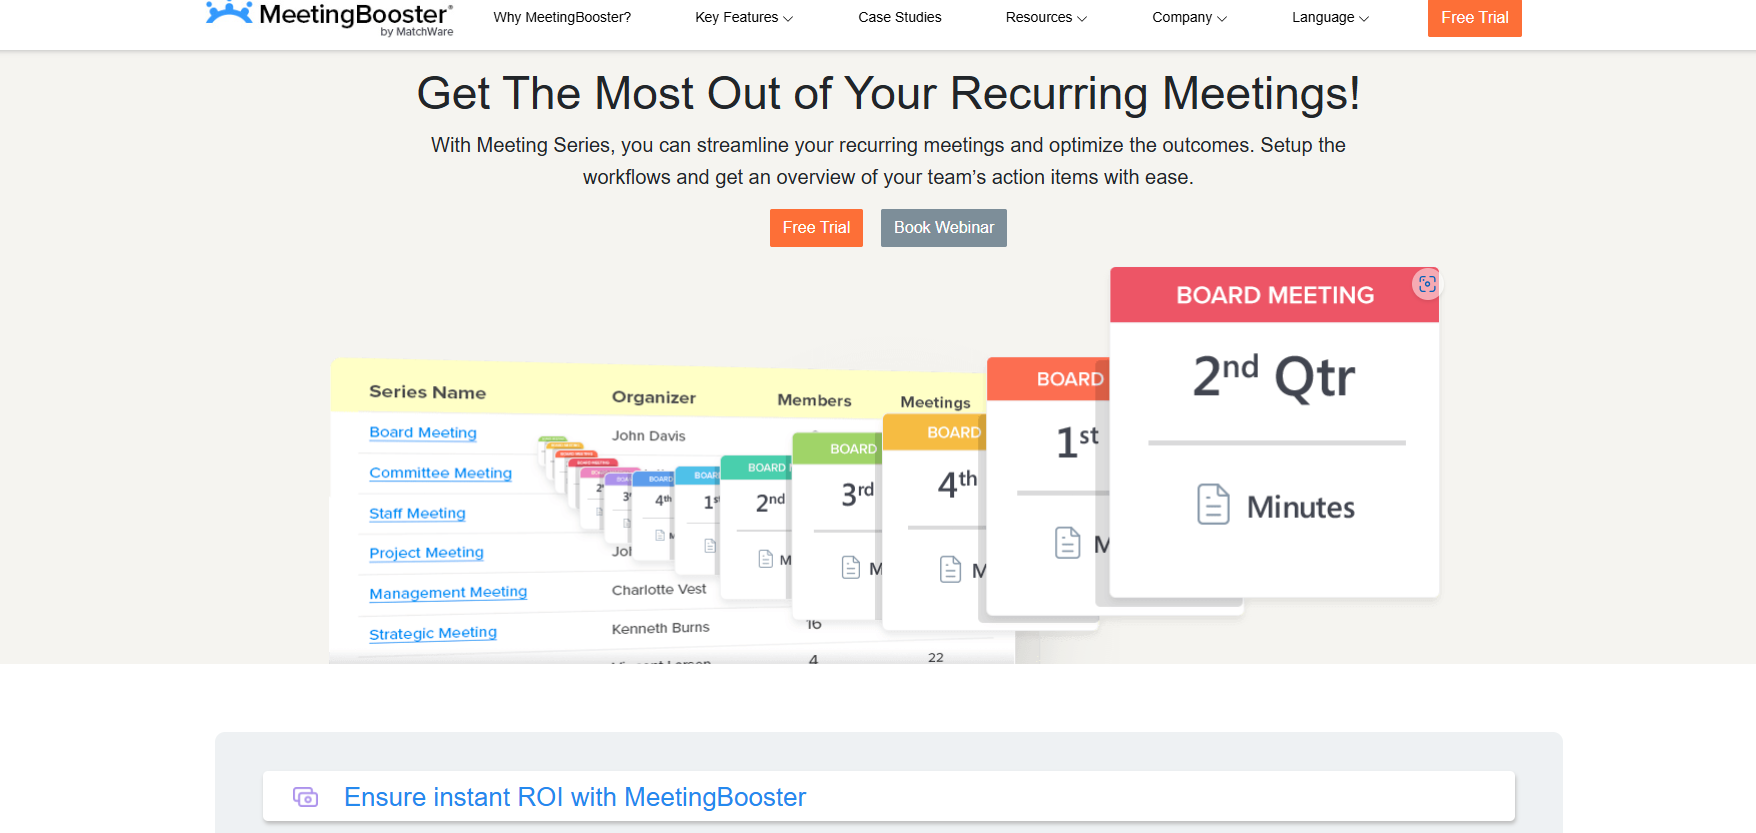Open Case Studies from the navigation
Screen dimensions: 1756x833
(899, 17)
